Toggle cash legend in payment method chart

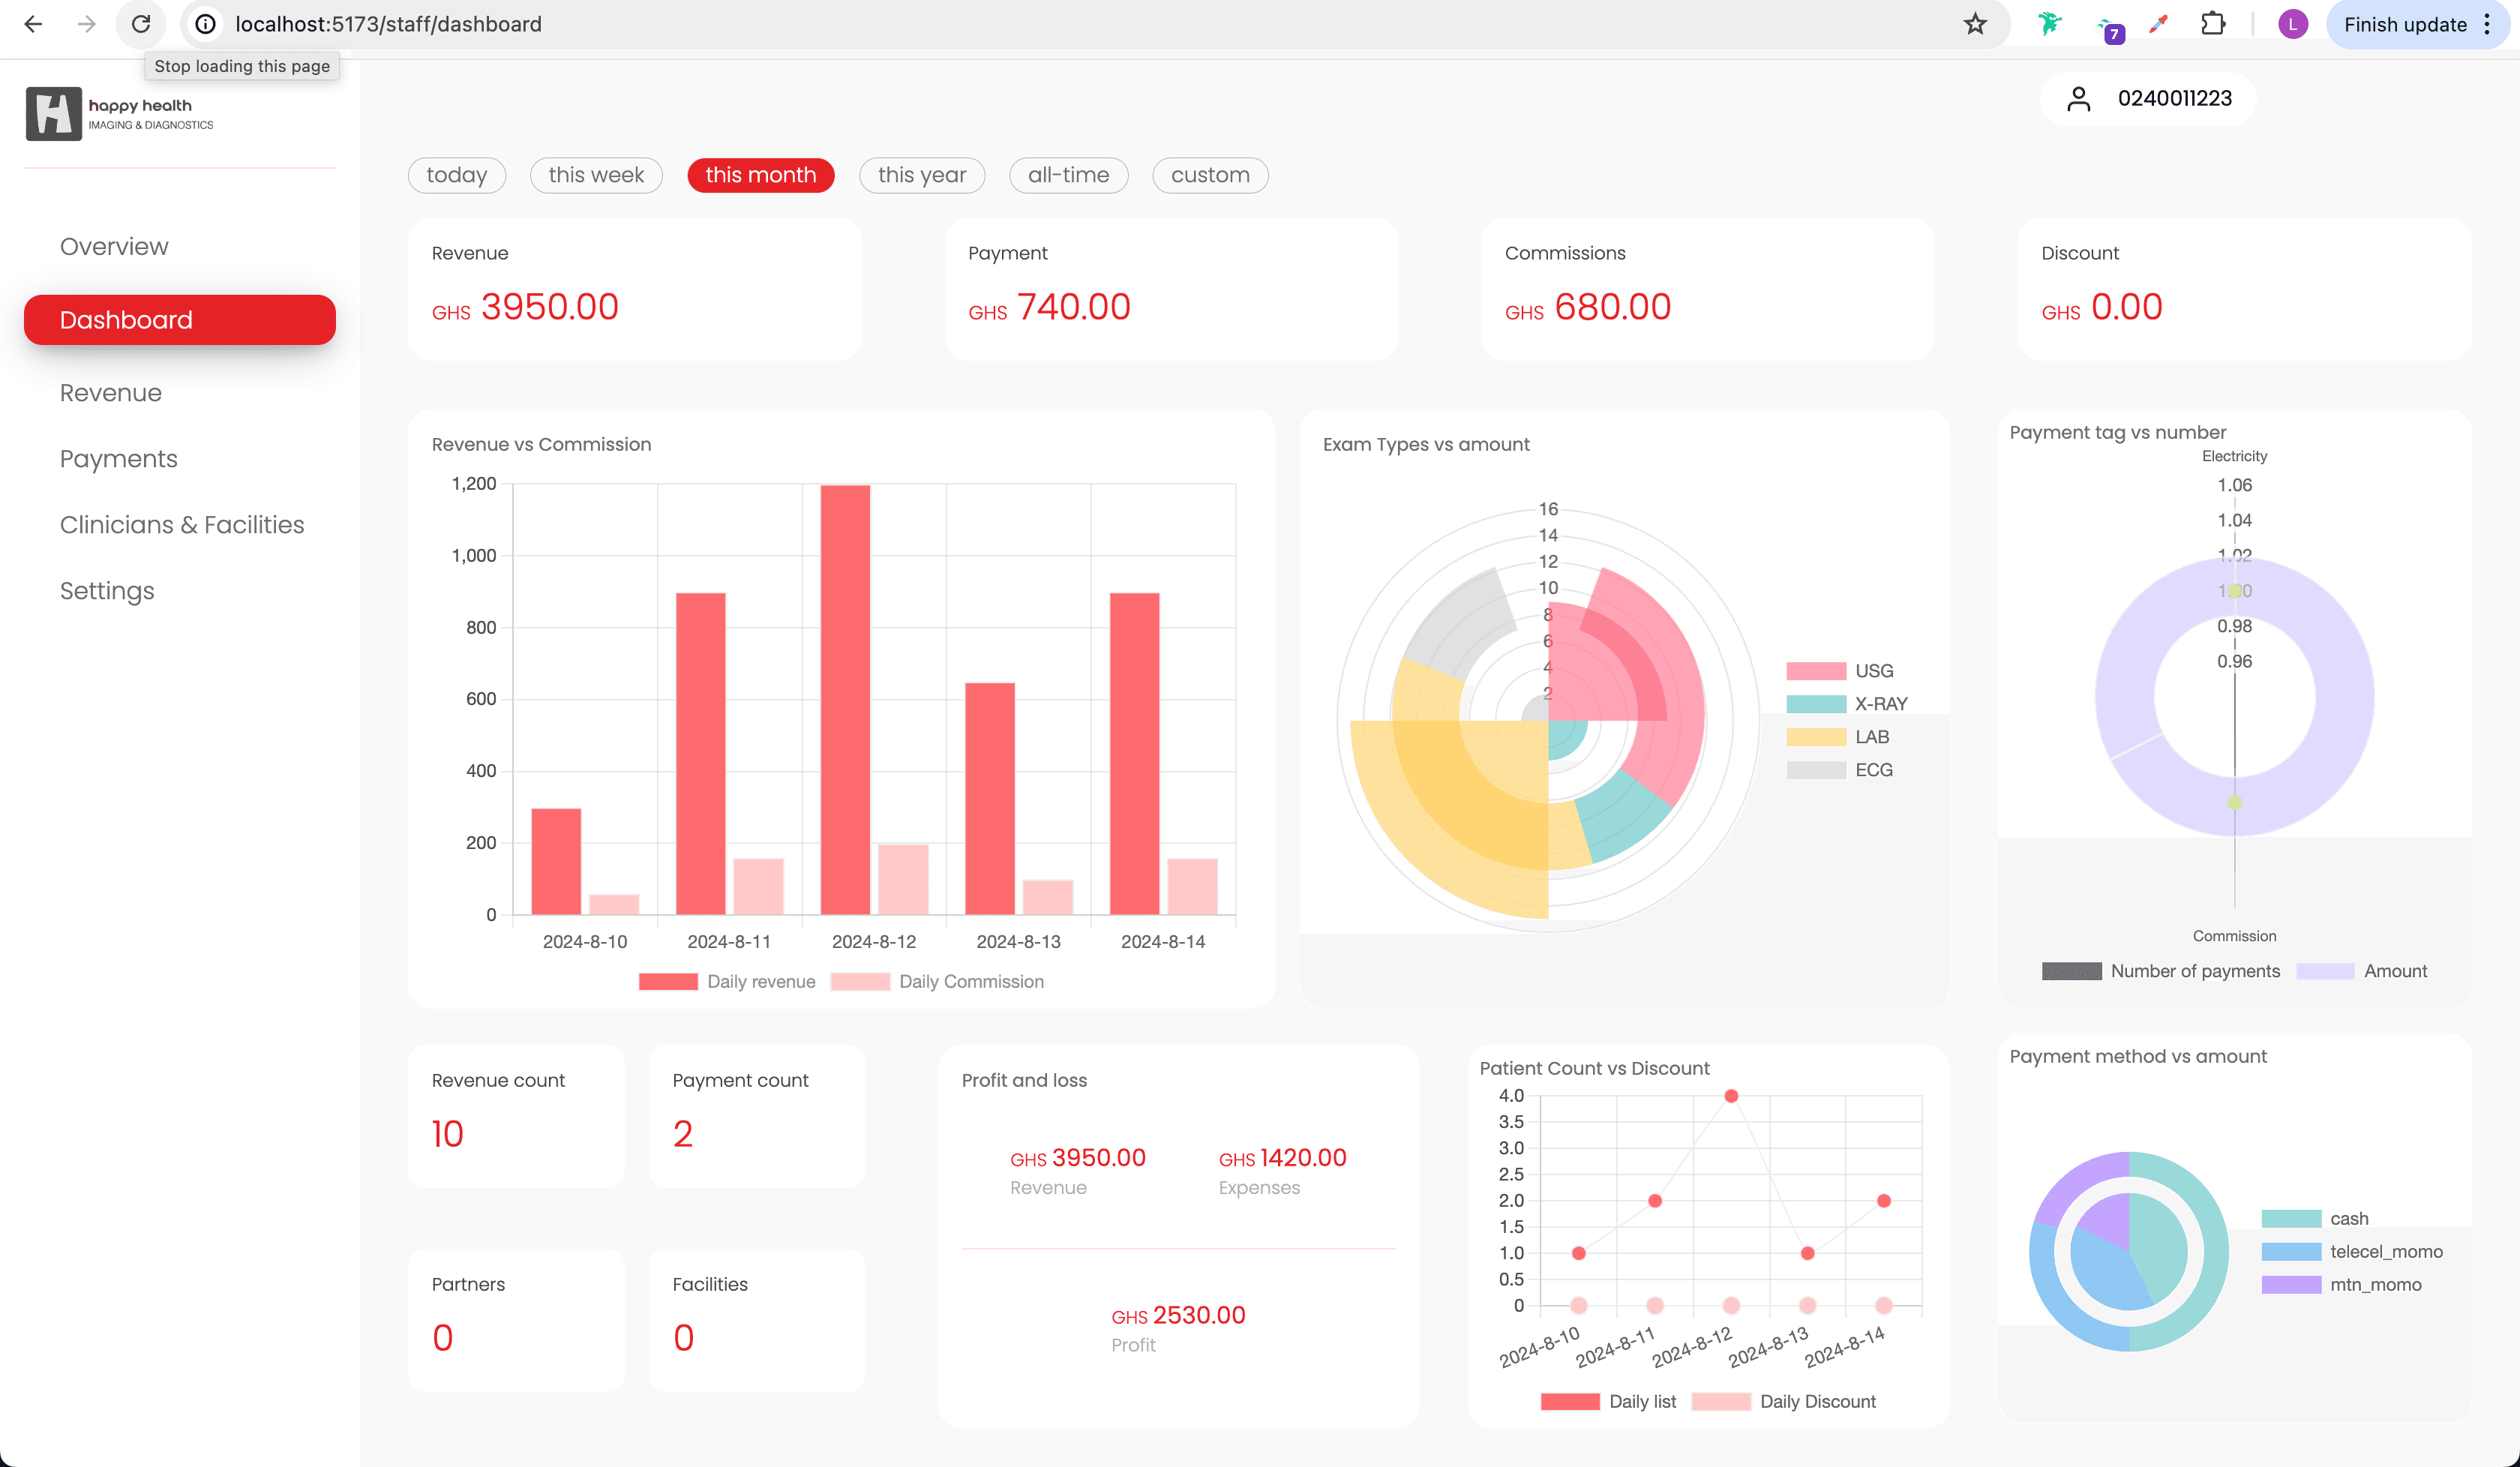pos(2315,1219)
